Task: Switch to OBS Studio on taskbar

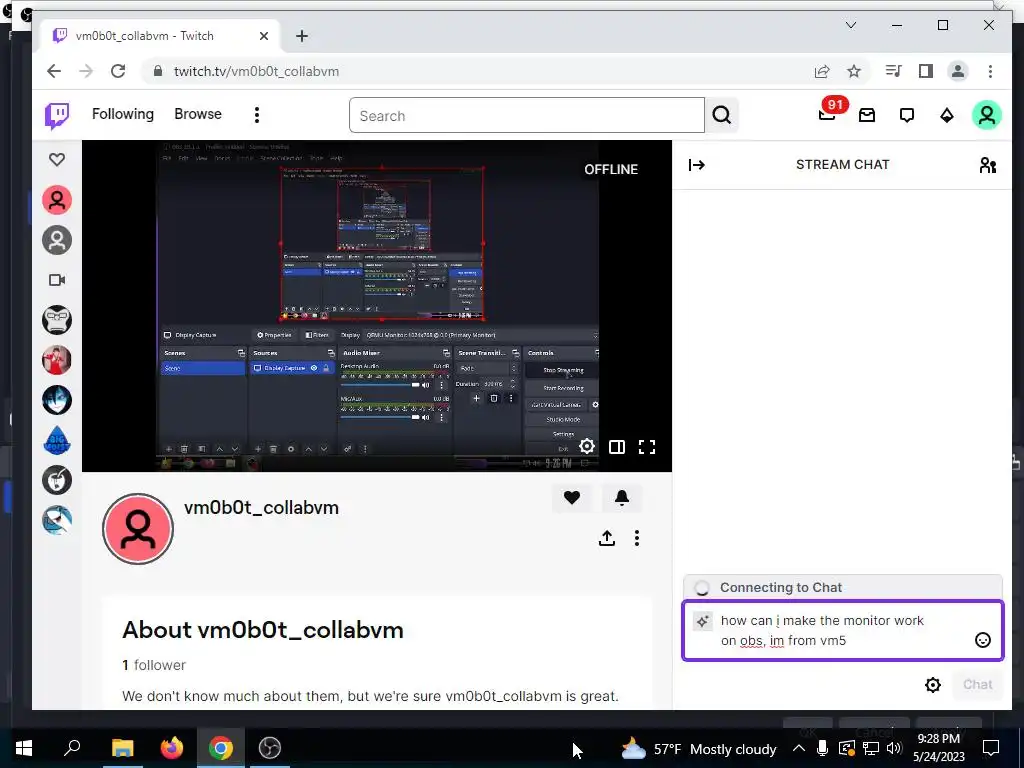Action: [x=270, y=748]
